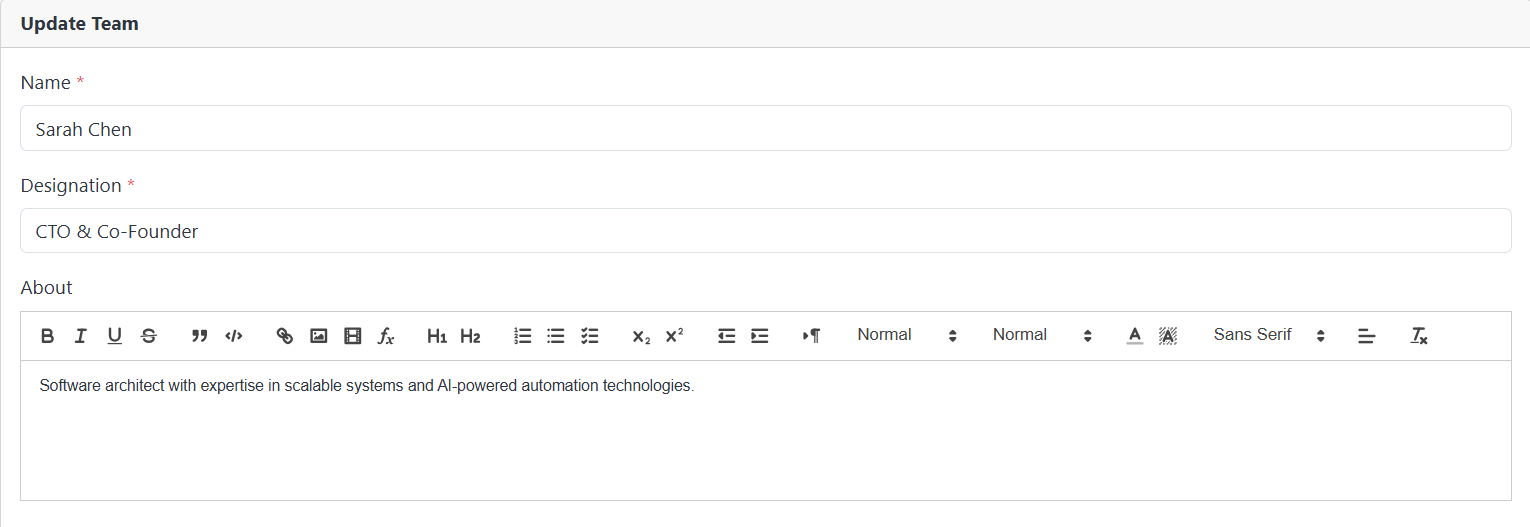Insert a hyperlink
Image resolution: width=1530 pixels, height=527 pixels.
coord(284,336)
